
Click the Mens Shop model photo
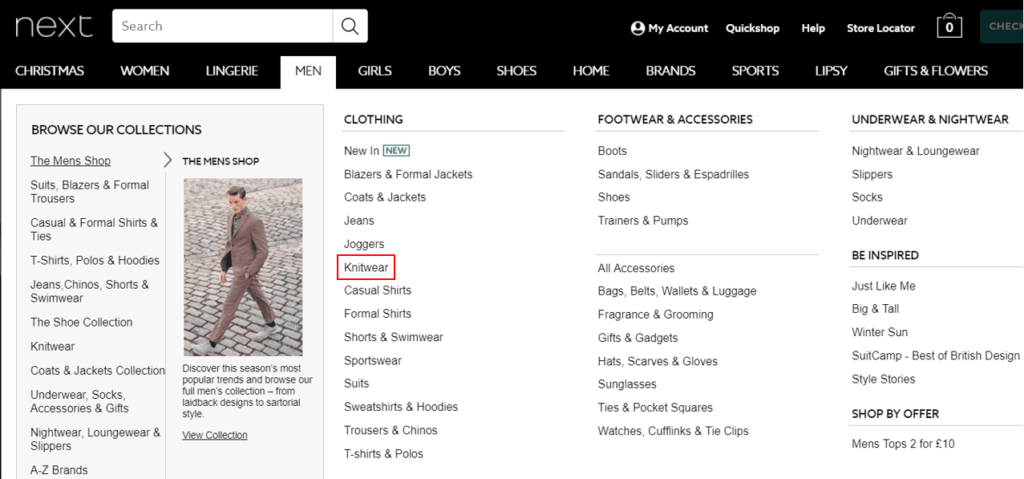(243, 267)
